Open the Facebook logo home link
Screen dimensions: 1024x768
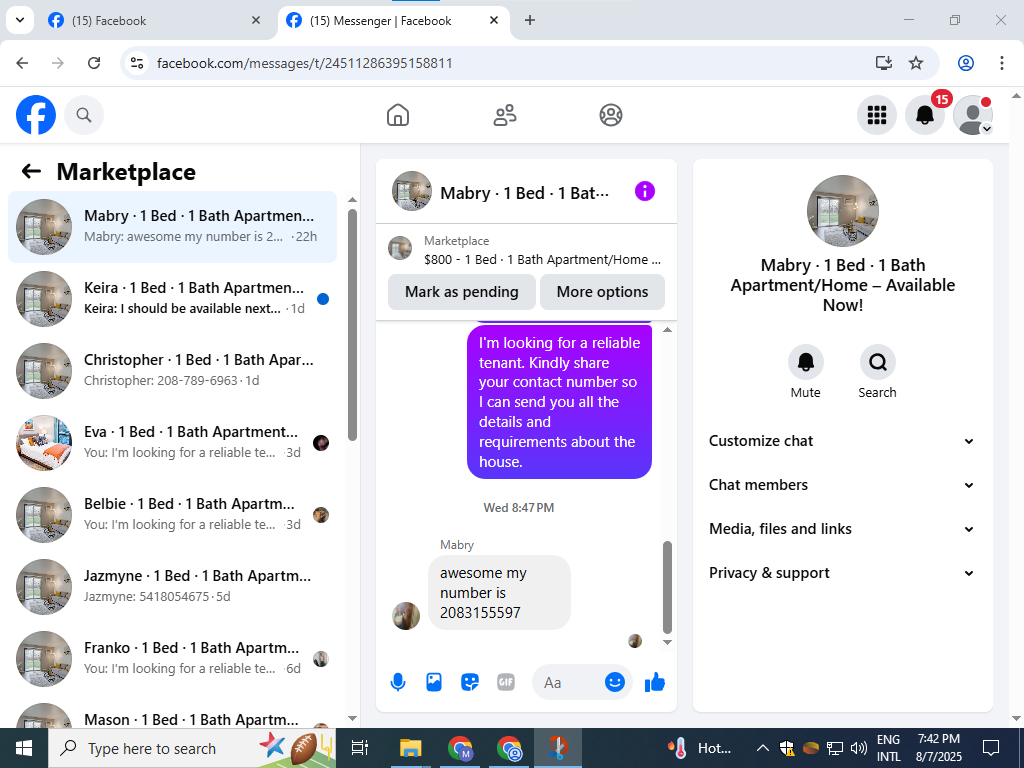36,115
